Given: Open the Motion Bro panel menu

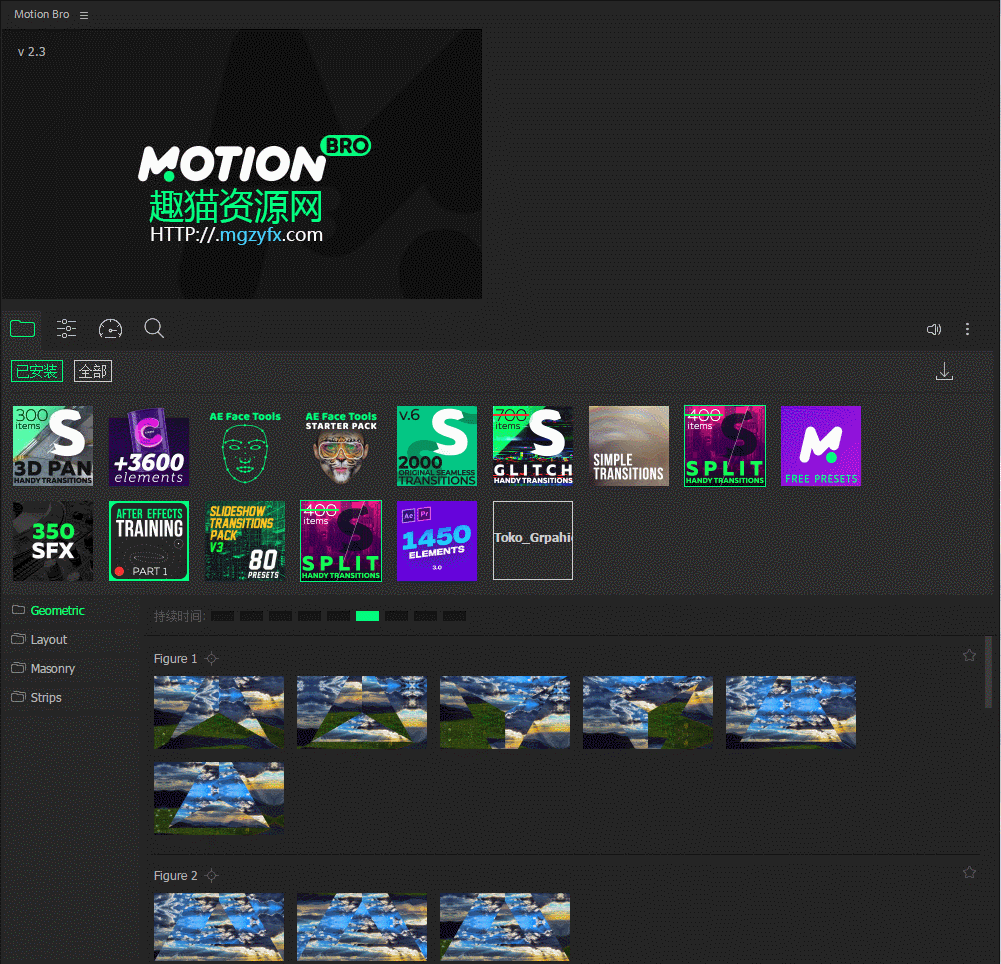Looking at the screenshot, I should [84, 15].
